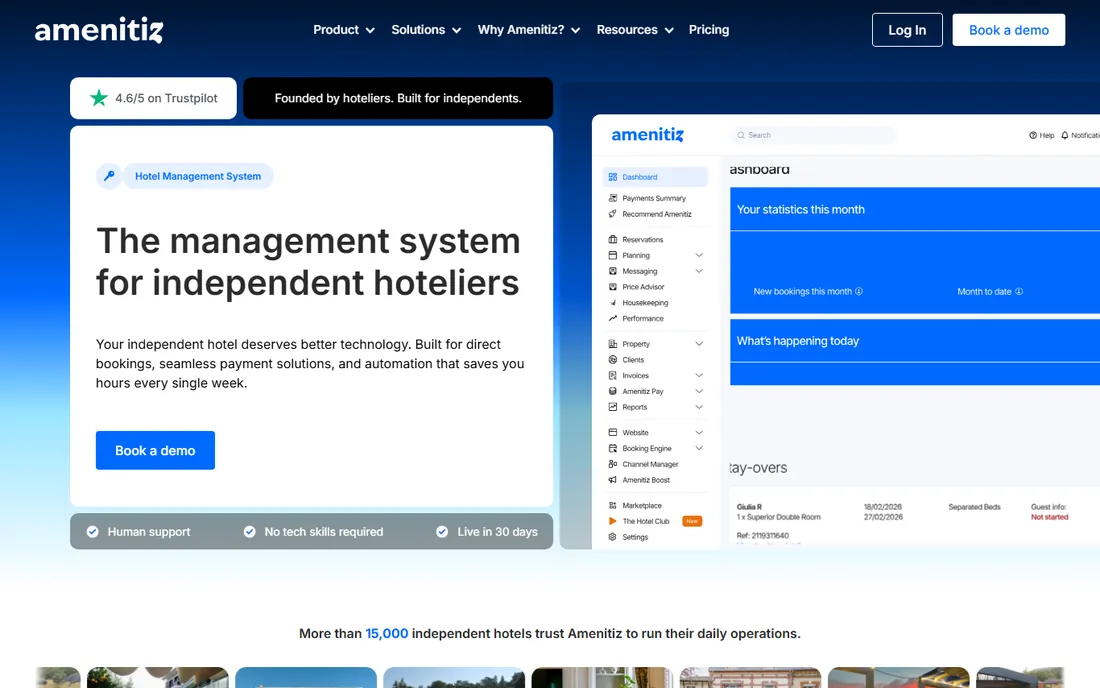Click the Help question mark icon

(x=1033, y=135)
